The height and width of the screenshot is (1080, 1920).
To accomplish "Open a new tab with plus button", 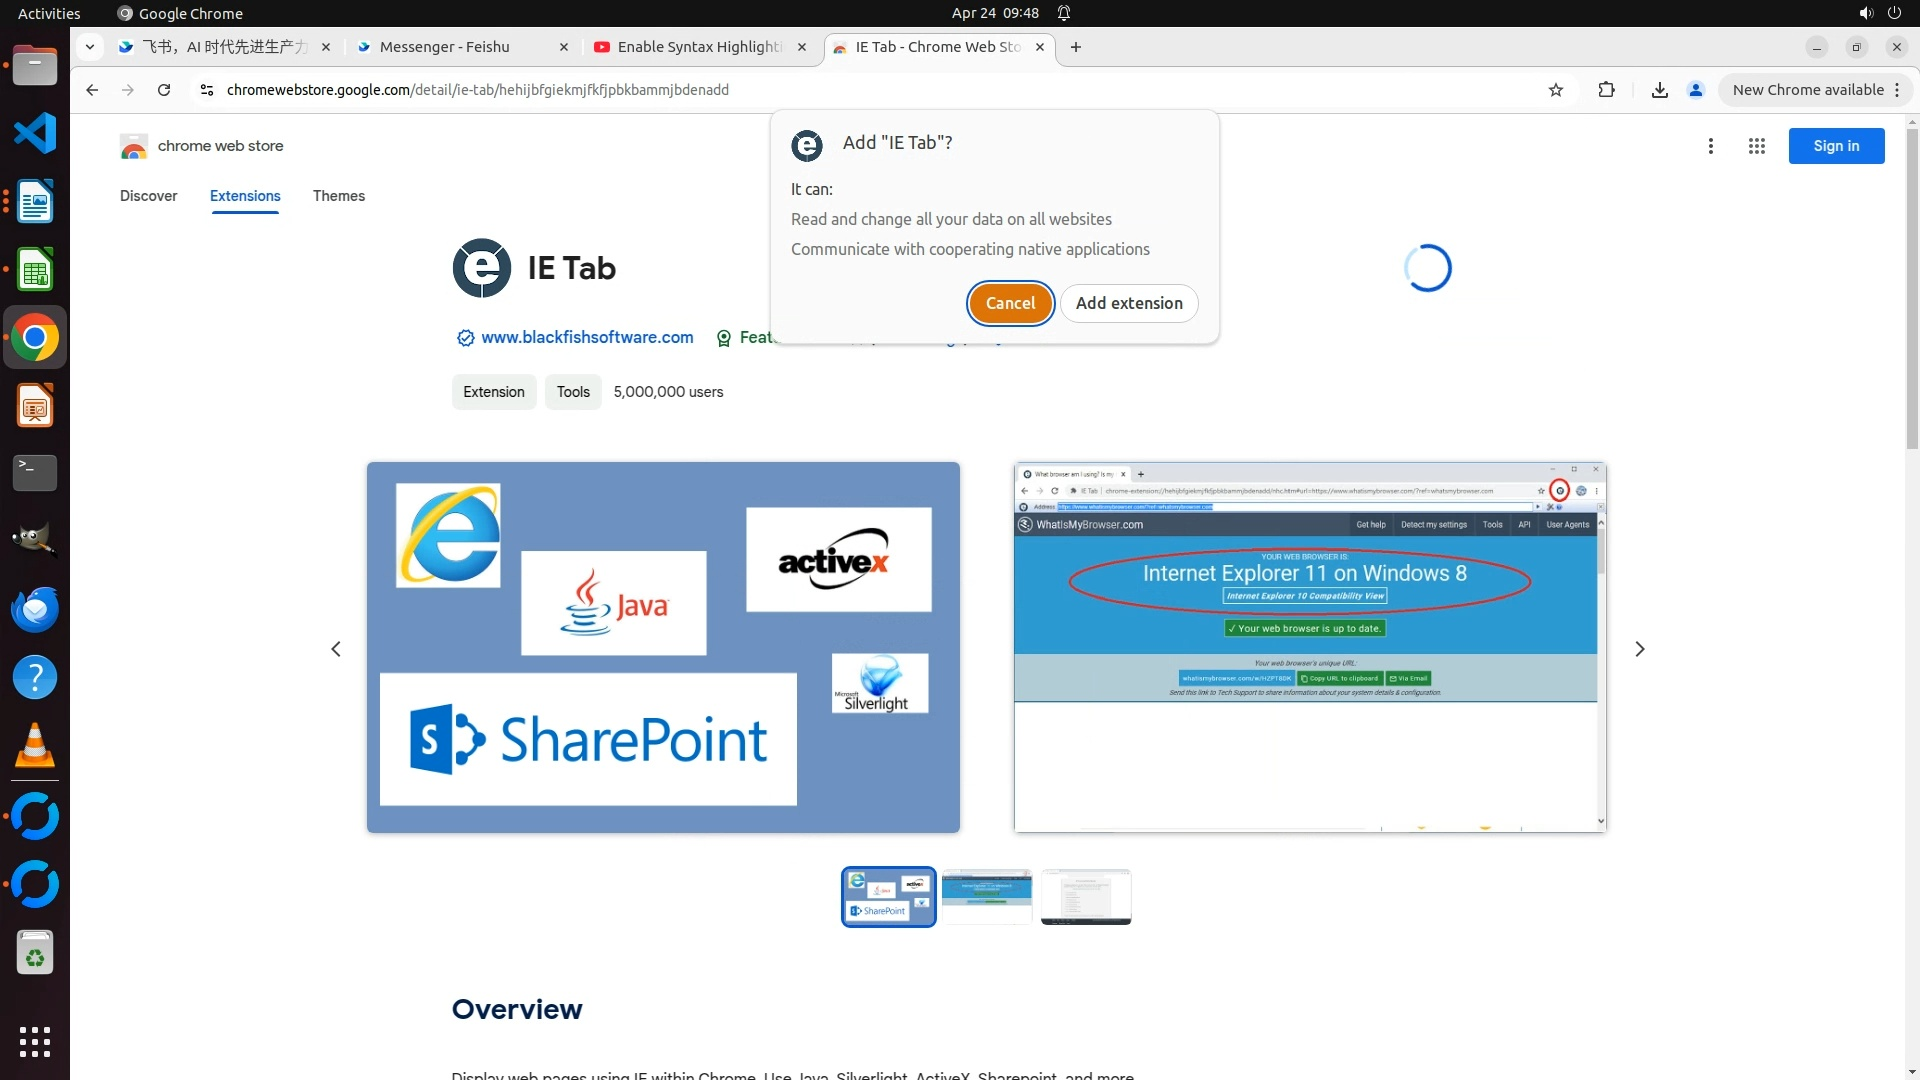I will 1076,47.
